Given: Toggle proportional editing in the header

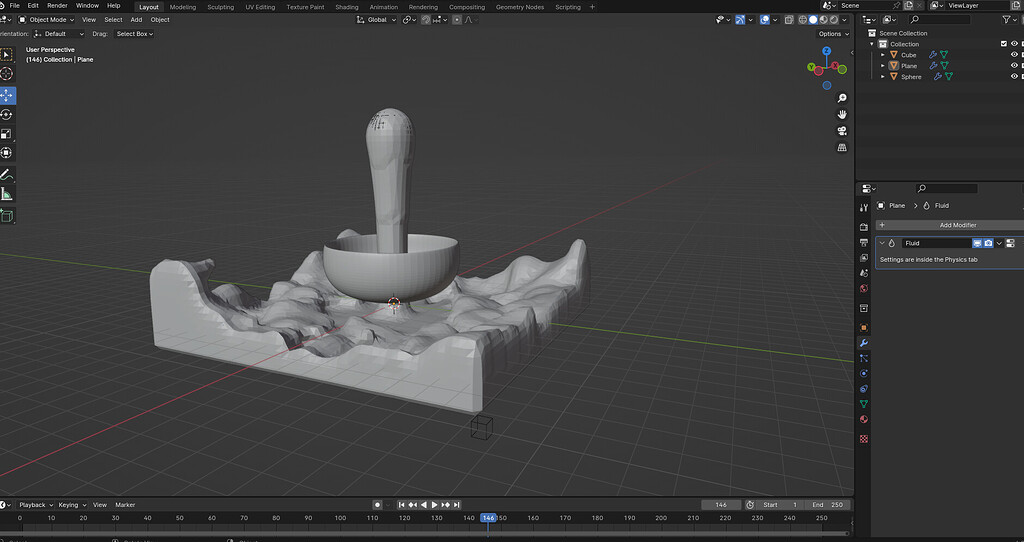Looking at the screenshot, I should [457, 20].
